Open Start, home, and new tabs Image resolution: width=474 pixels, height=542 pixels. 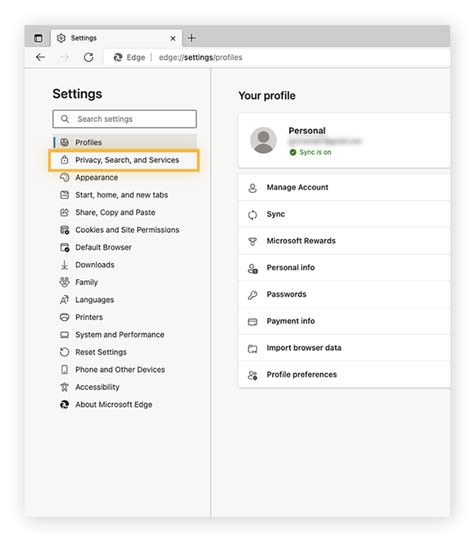click(x=122, y=195)
